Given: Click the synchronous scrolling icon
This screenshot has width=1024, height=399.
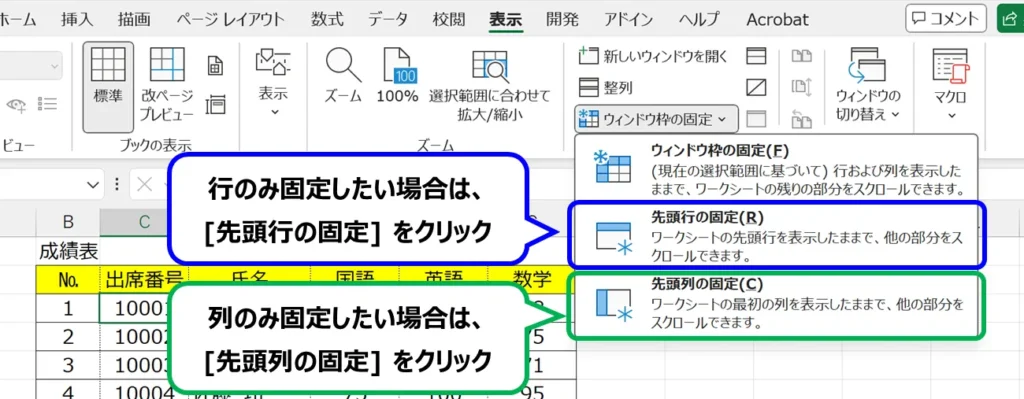Looking at the screenshot, I should coord(801,87).
